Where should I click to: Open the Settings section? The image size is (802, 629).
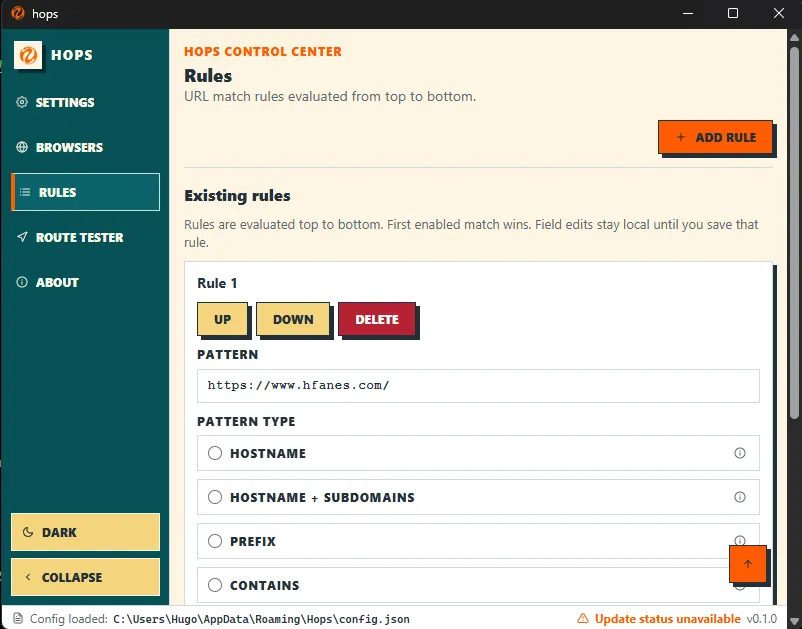(x=85, y=102)
